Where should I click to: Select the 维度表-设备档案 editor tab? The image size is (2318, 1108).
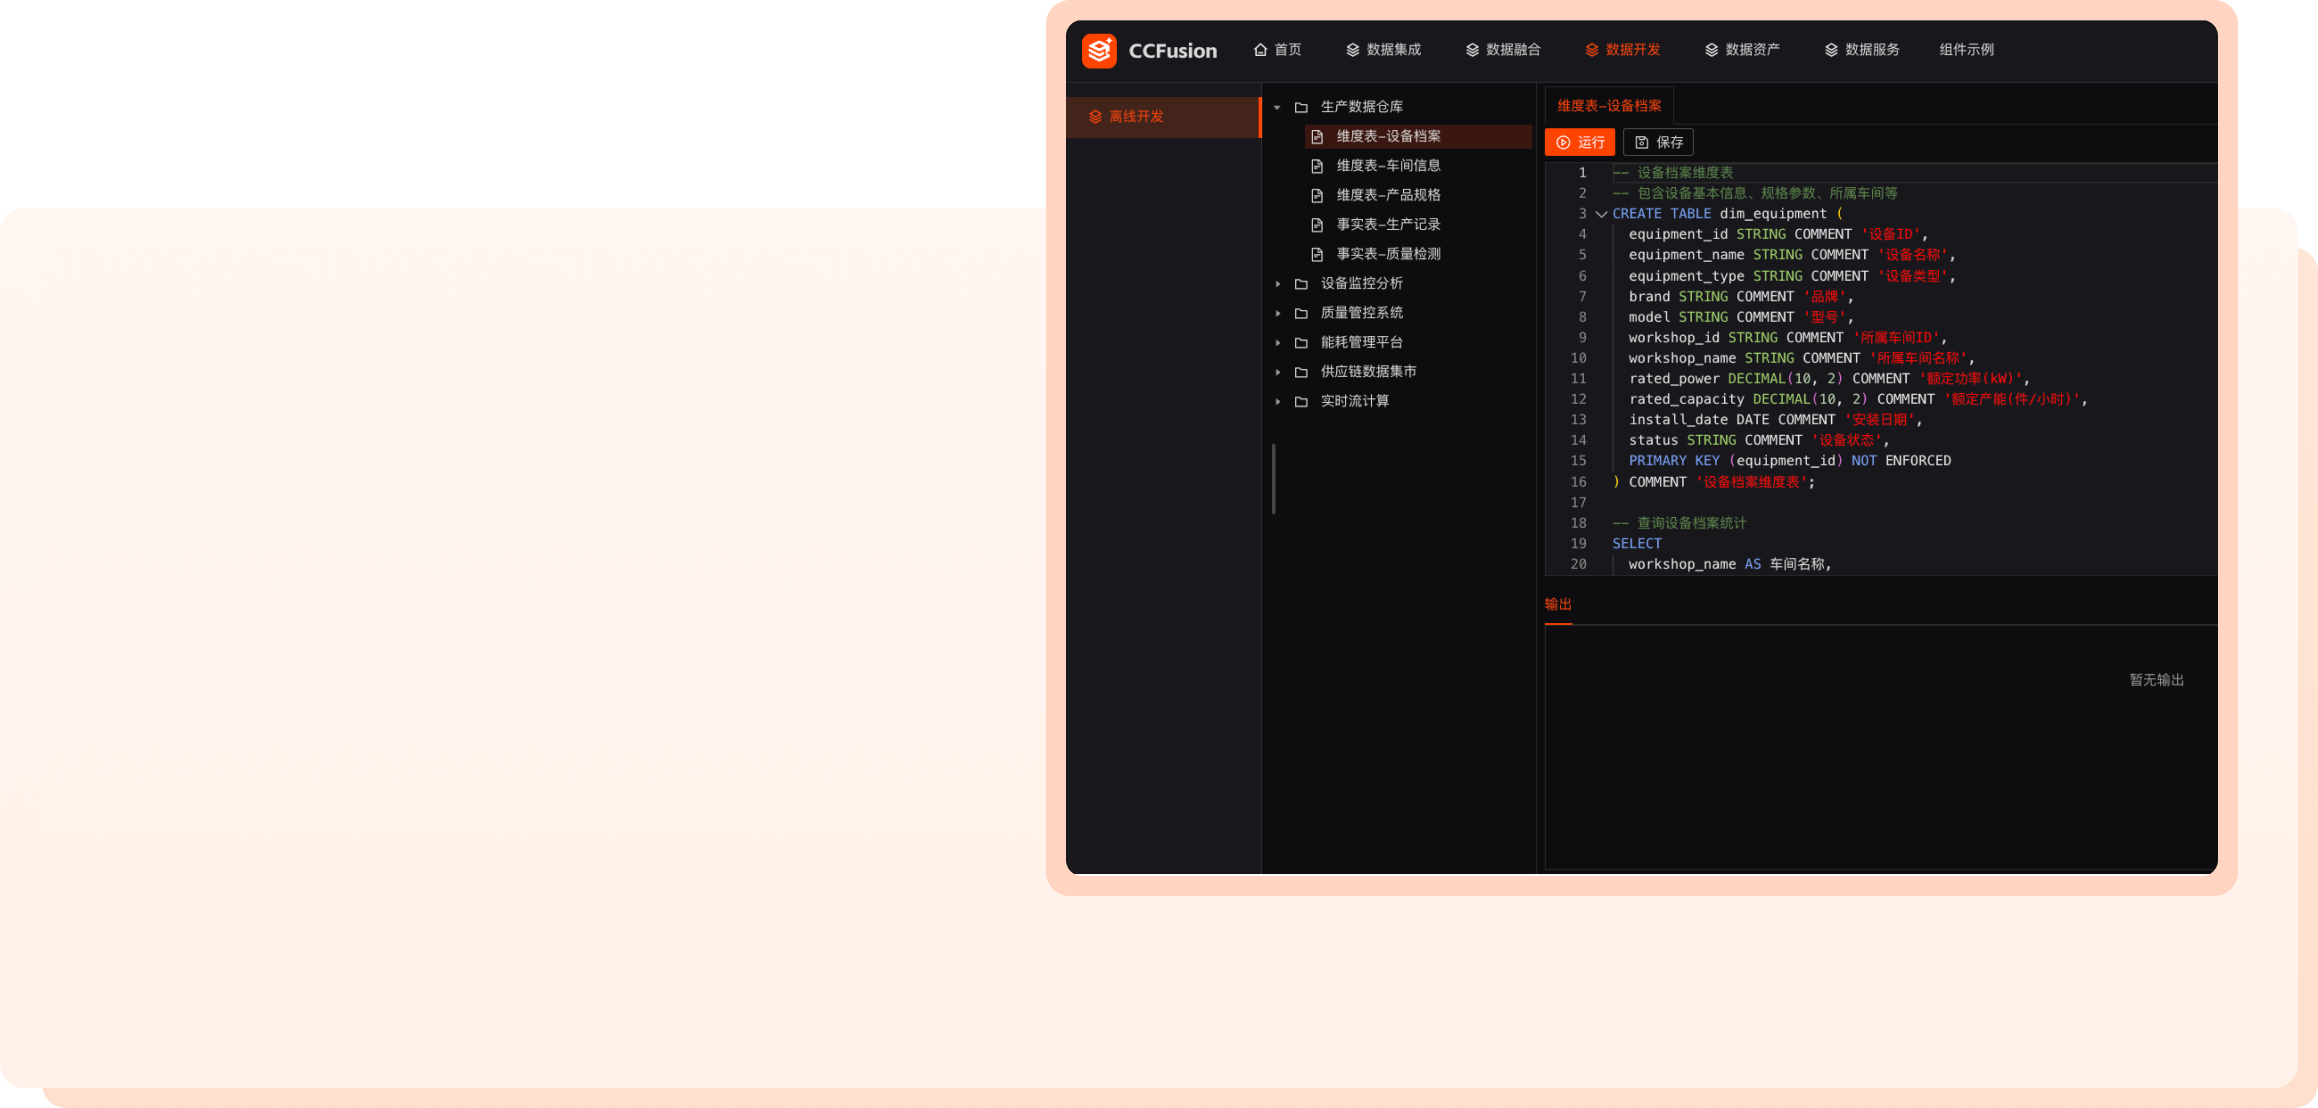point(1608,106)
